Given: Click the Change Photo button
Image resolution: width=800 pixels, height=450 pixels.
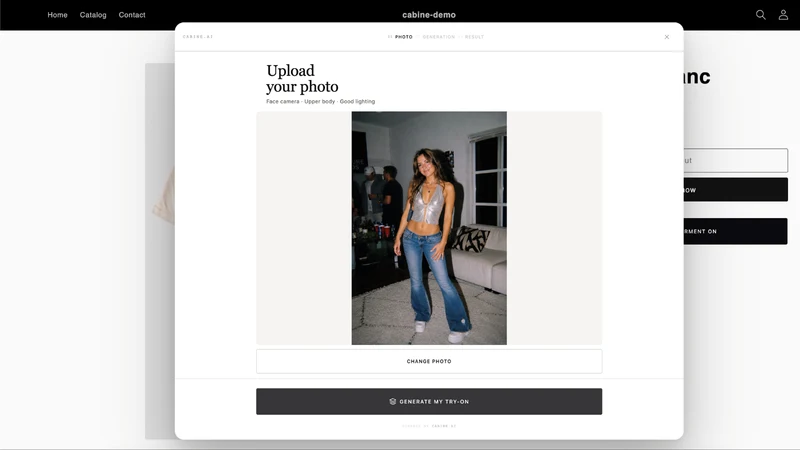Looking at the screenshot, I should pyautogui.click(x=429, y=361).
